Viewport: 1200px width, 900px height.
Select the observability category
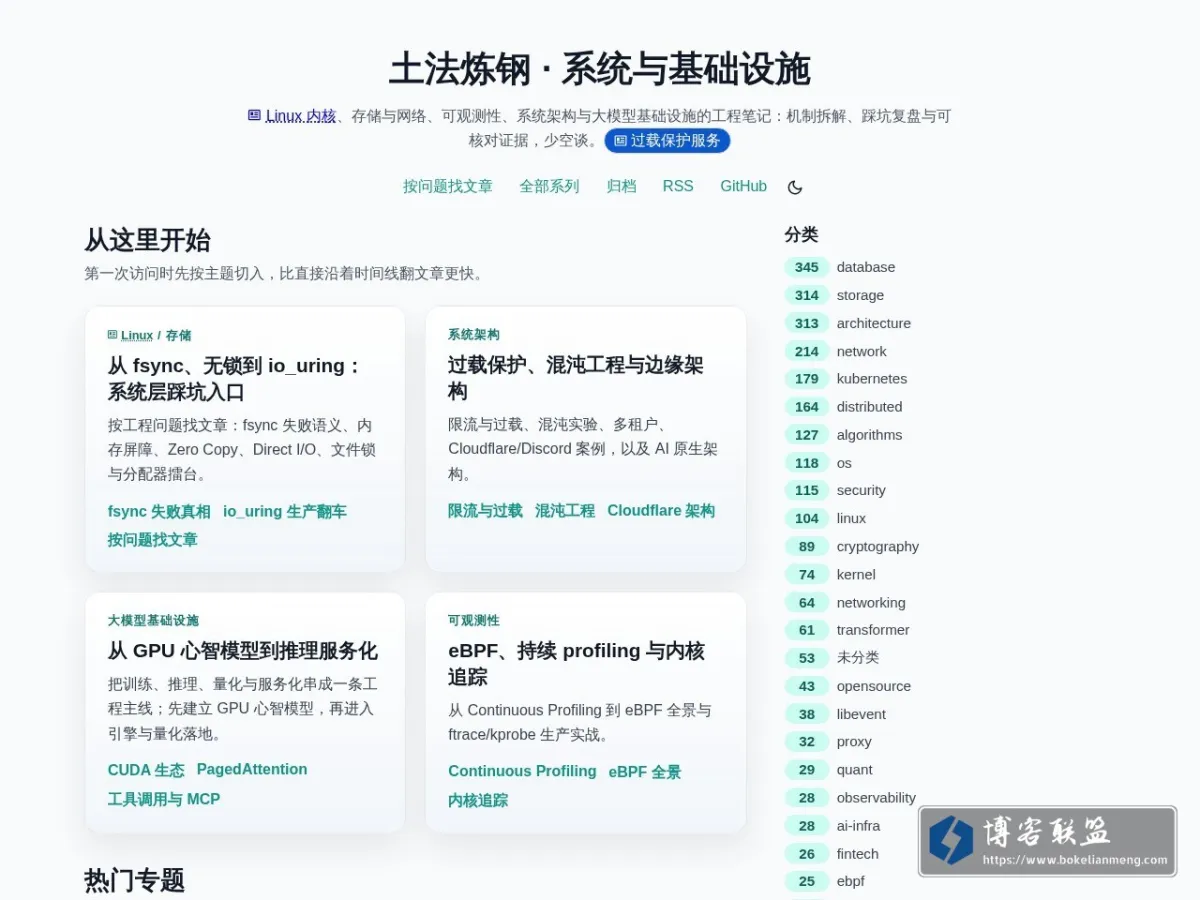click(876, 798)
